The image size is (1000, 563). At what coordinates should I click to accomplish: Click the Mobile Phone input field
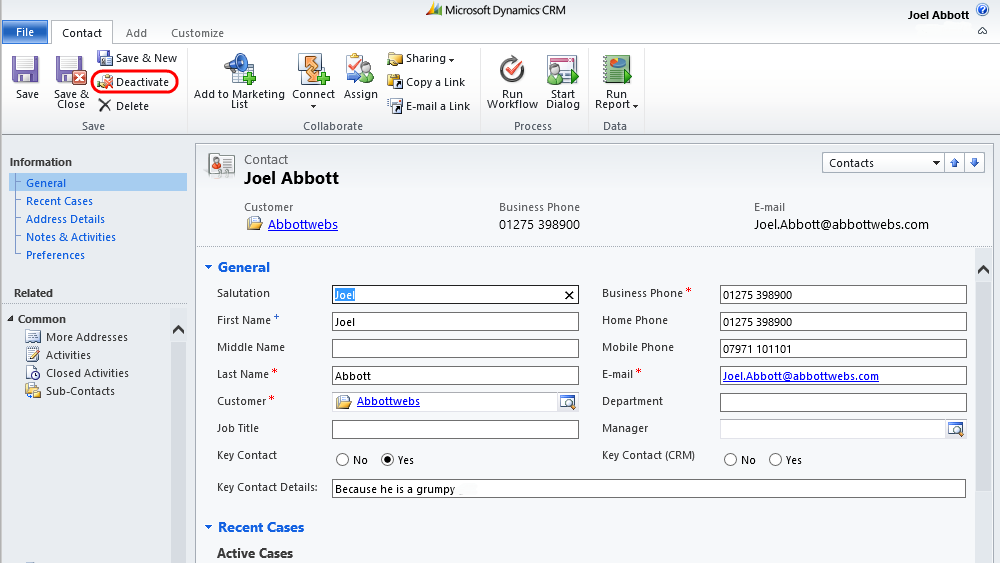tap(843, 348)
